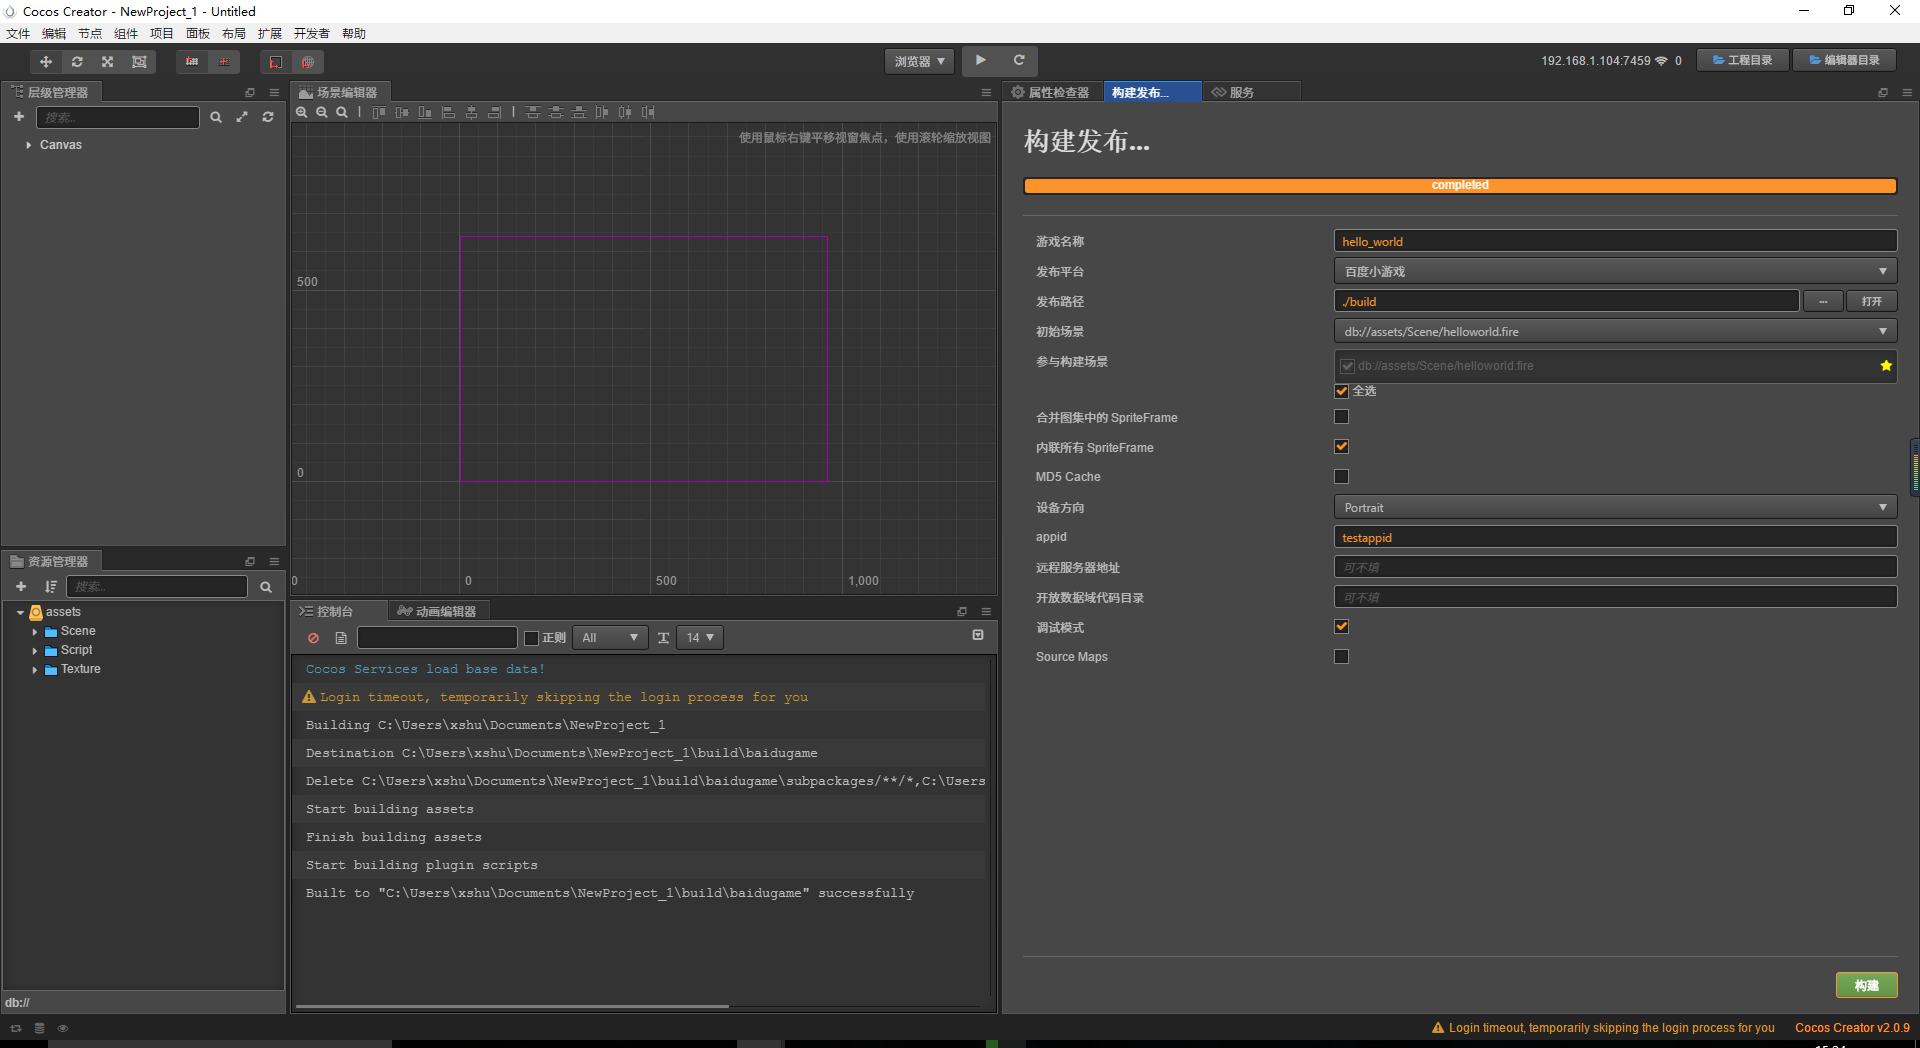
Task: Click the orange completed progress bar
Action: (x=1459, y=186)
